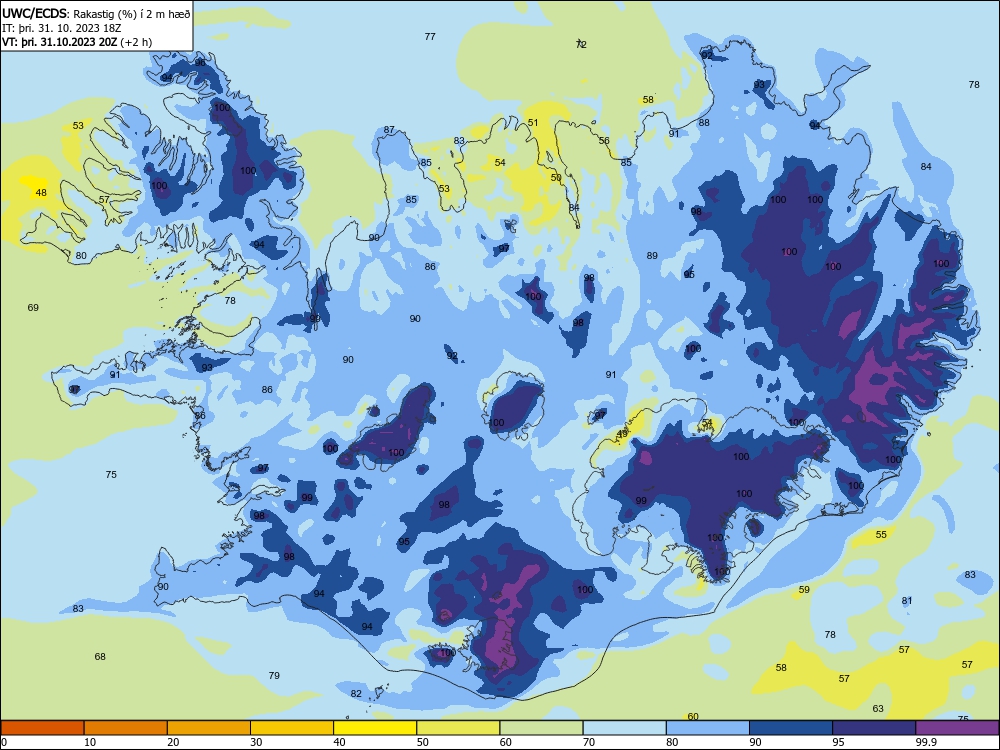This screenshot has height=750, width=1000.
Task: Click the pale yellow 50–60 legend swatch
Action: (x=458, y=728)
